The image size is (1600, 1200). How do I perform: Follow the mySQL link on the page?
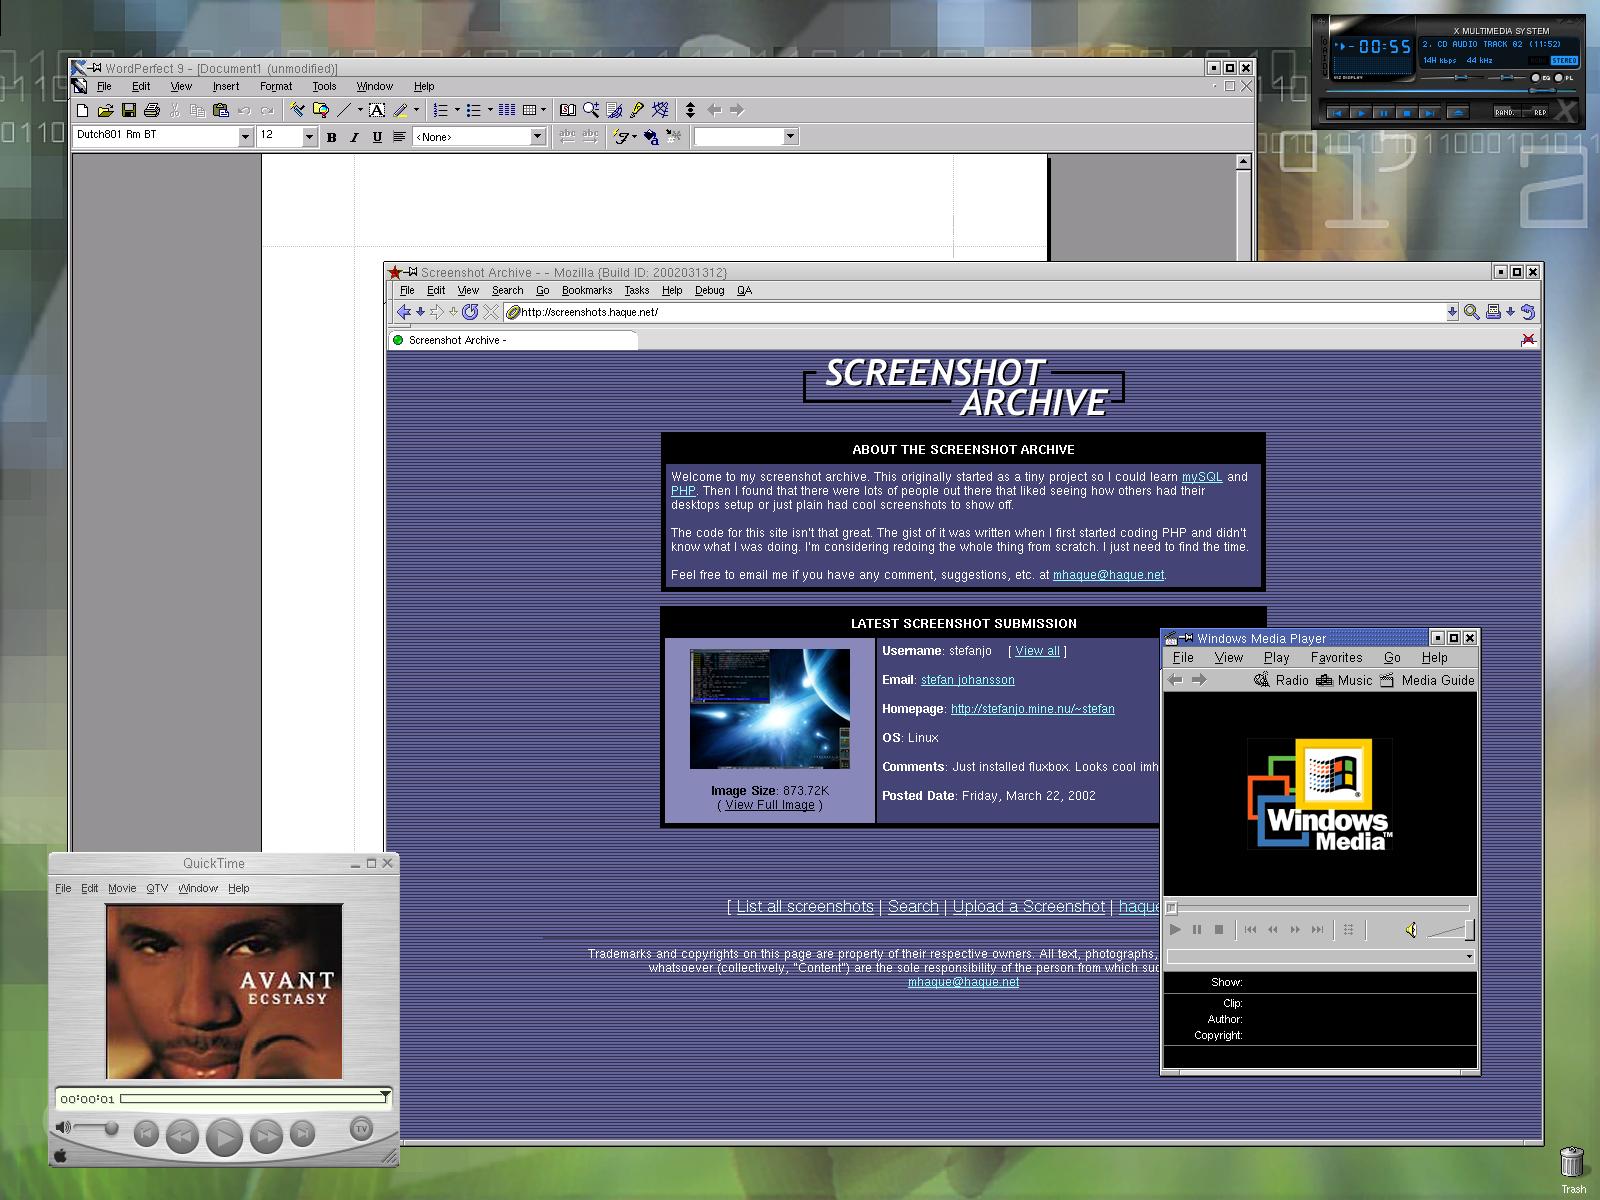pos(1202,477)
